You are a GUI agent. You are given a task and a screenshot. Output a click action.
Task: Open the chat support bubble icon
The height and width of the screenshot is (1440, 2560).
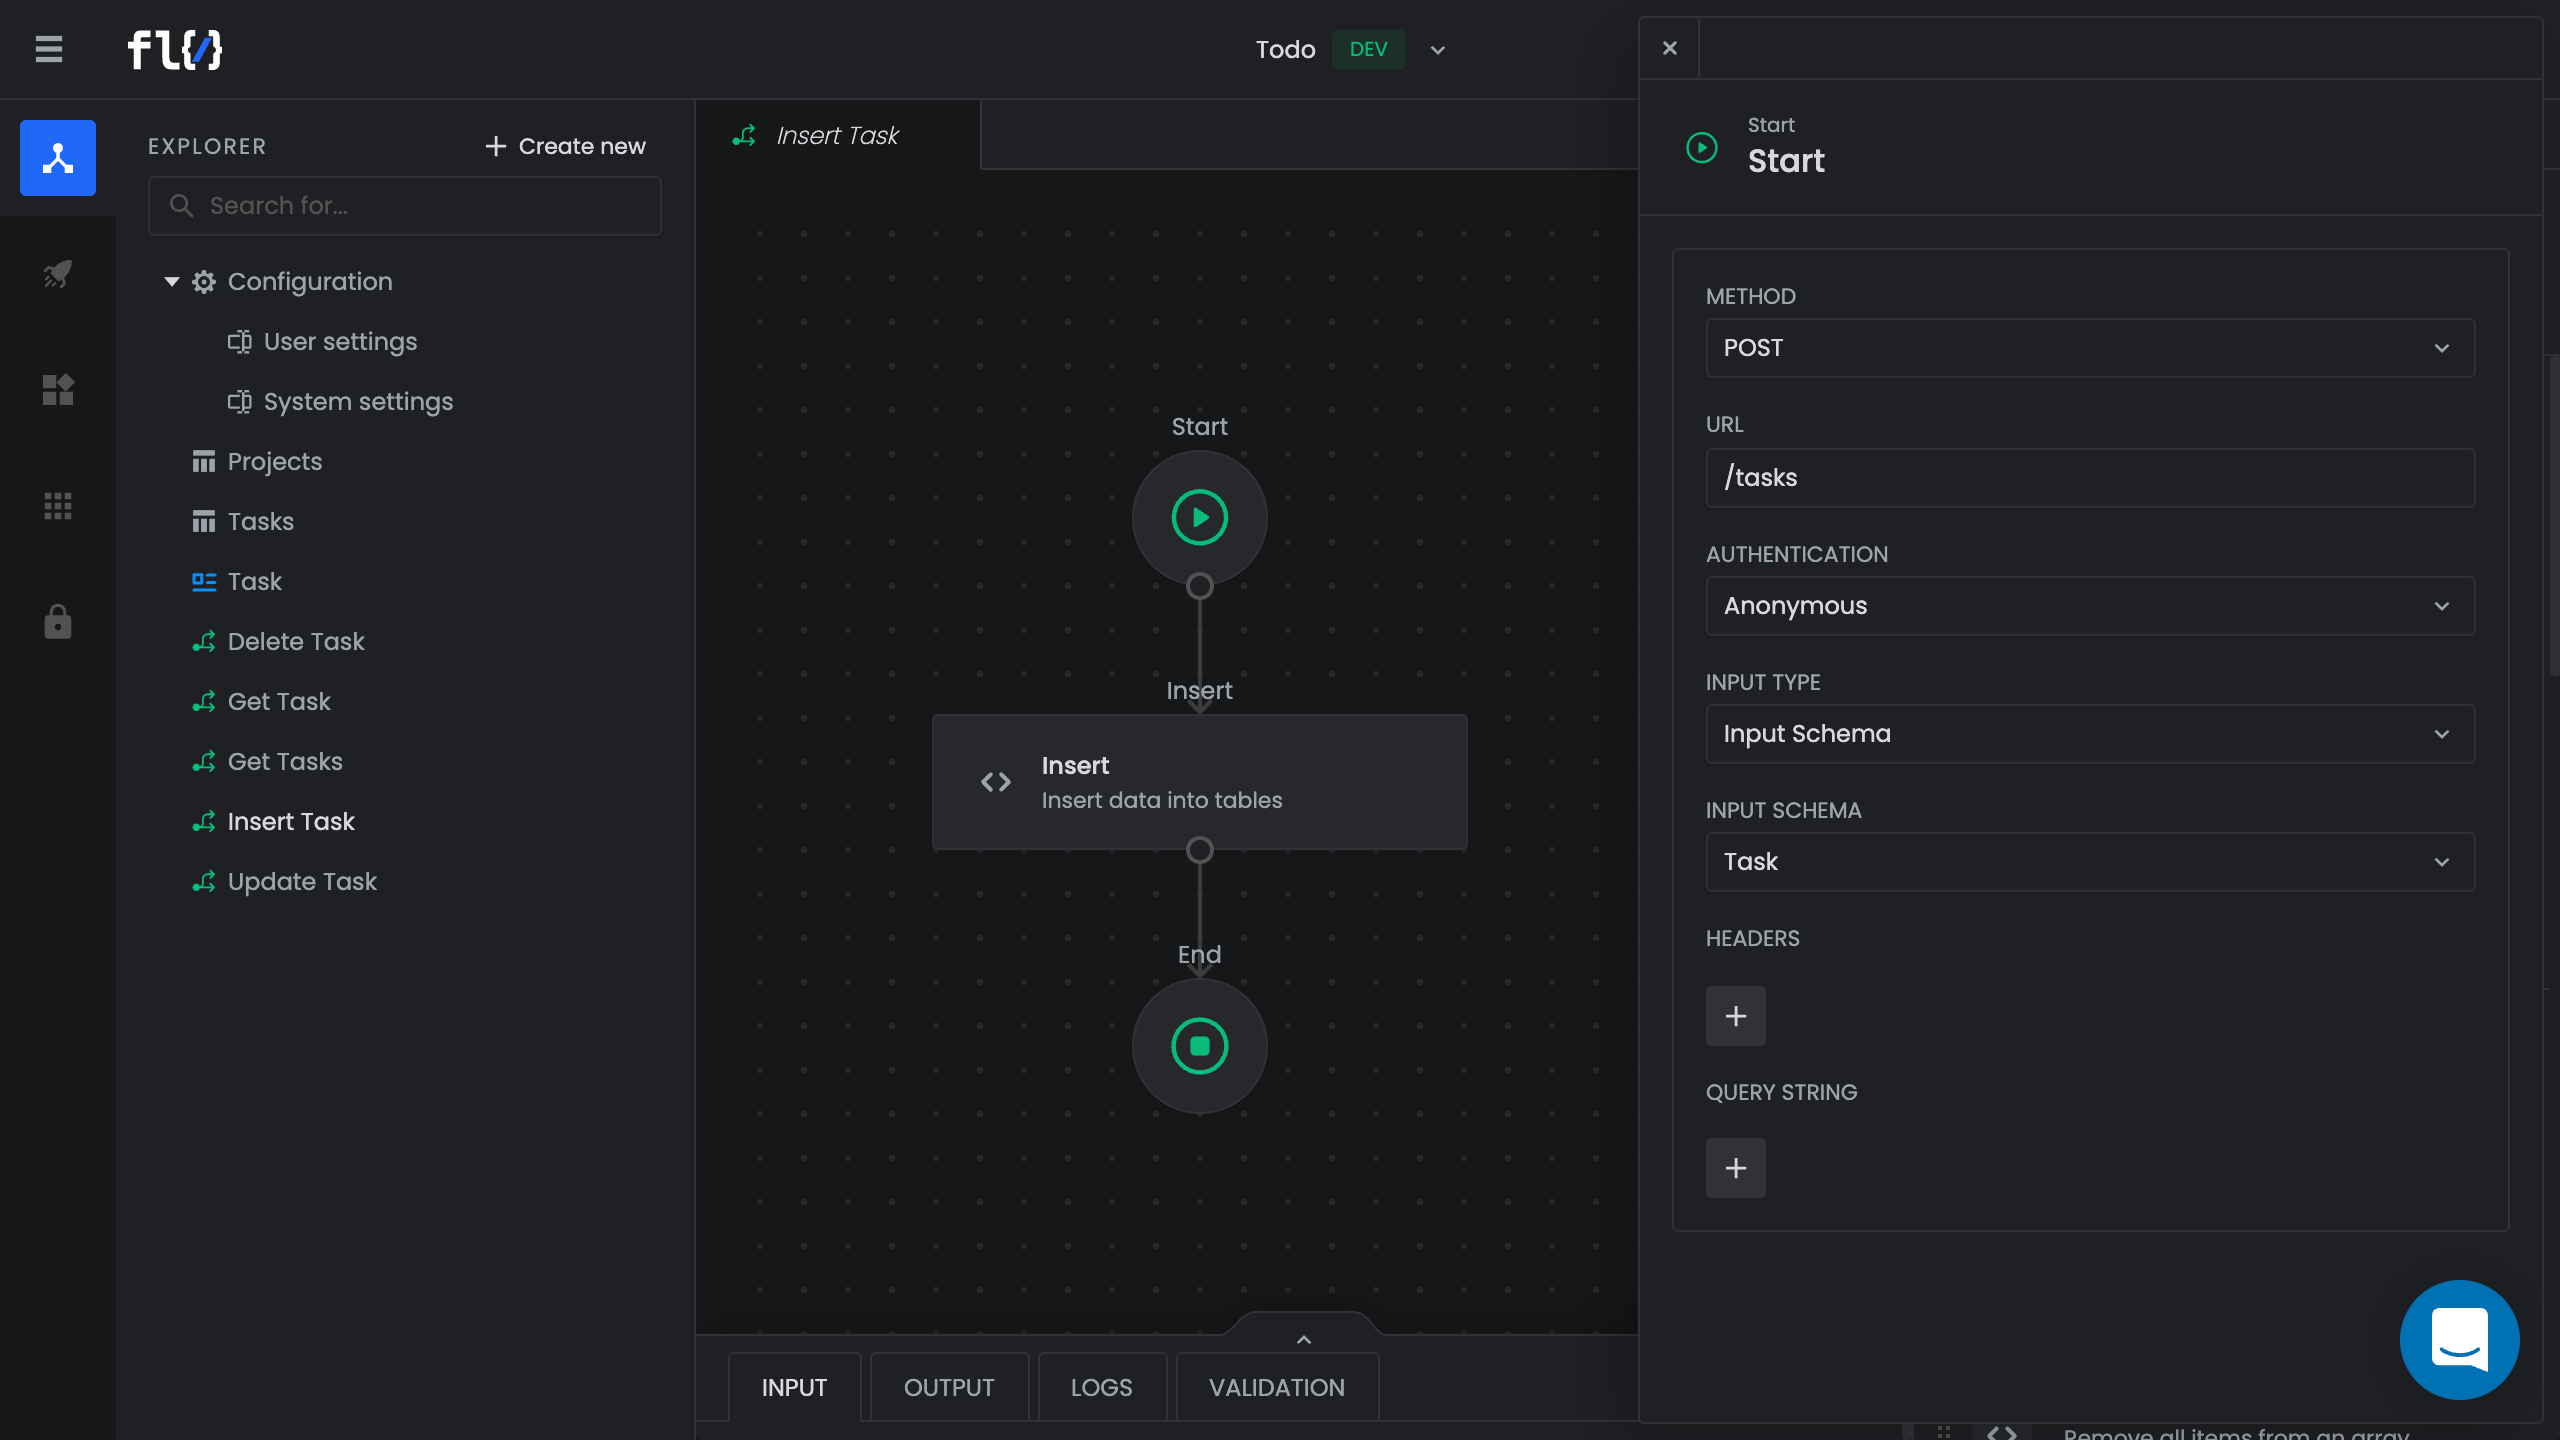point(2459,1339)
